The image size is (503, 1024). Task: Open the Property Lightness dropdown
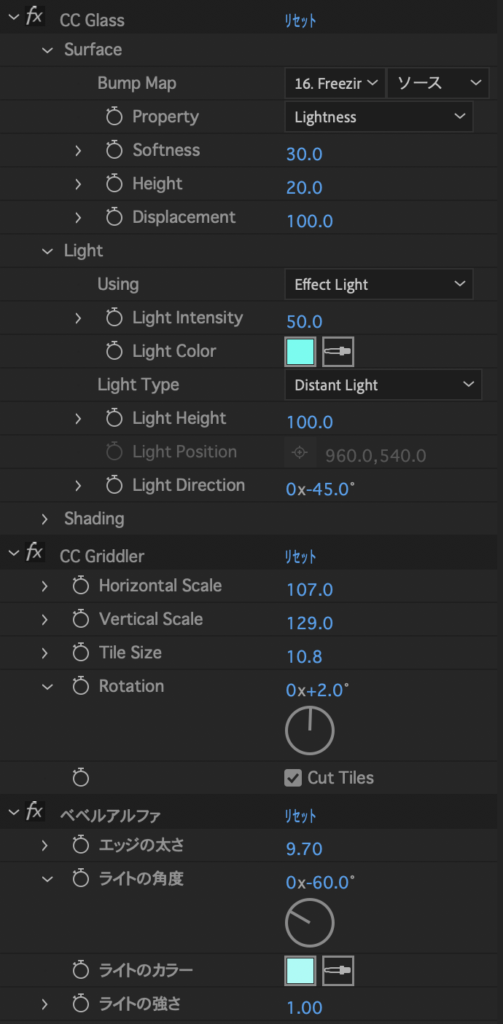[x=379, y=117]
